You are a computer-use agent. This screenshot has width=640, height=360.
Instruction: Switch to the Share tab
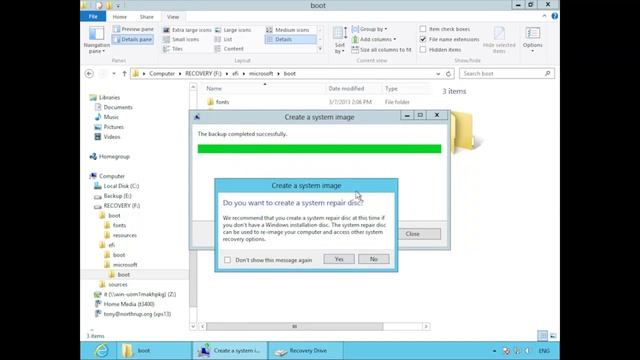[147, 17]
